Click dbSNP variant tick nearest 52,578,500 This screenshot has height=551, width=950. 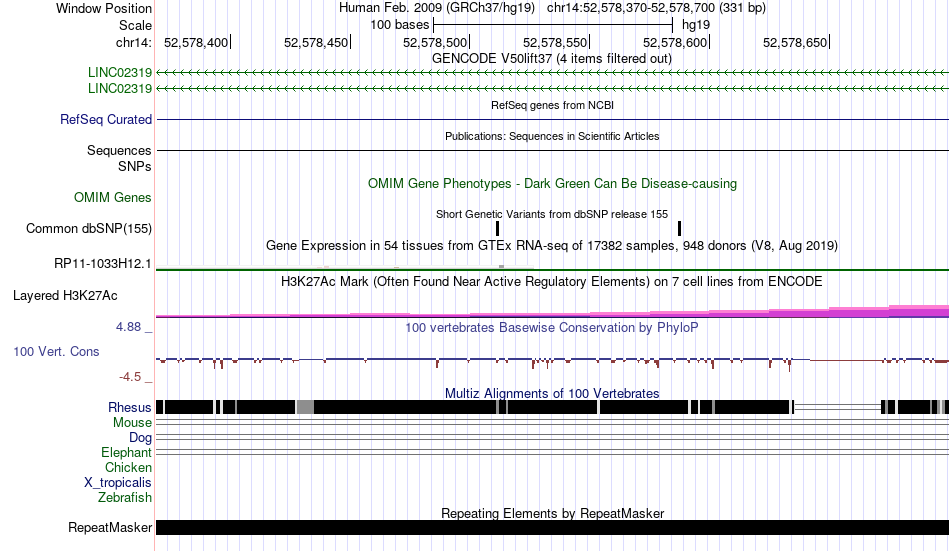(497, 229)
